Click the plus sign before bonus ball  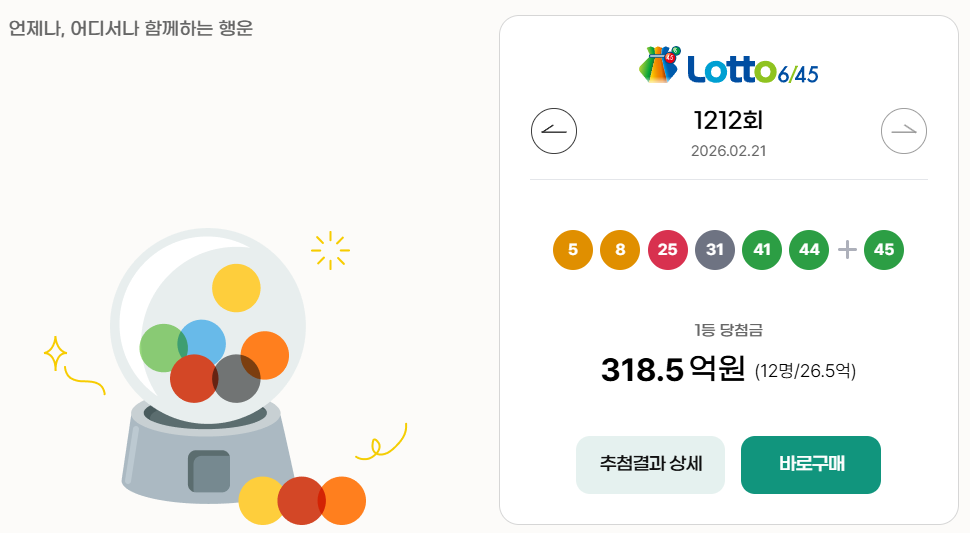coord(847,250)
